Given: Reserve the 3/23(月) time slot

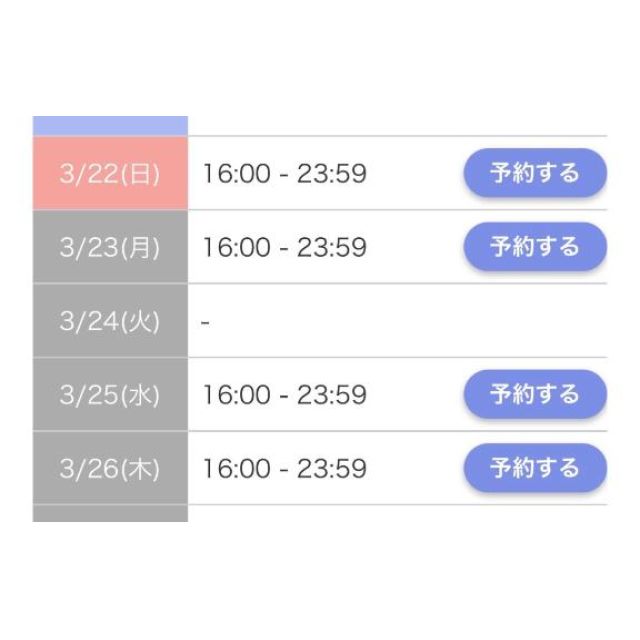Looking at the screenshot, I should pos(534,247).
